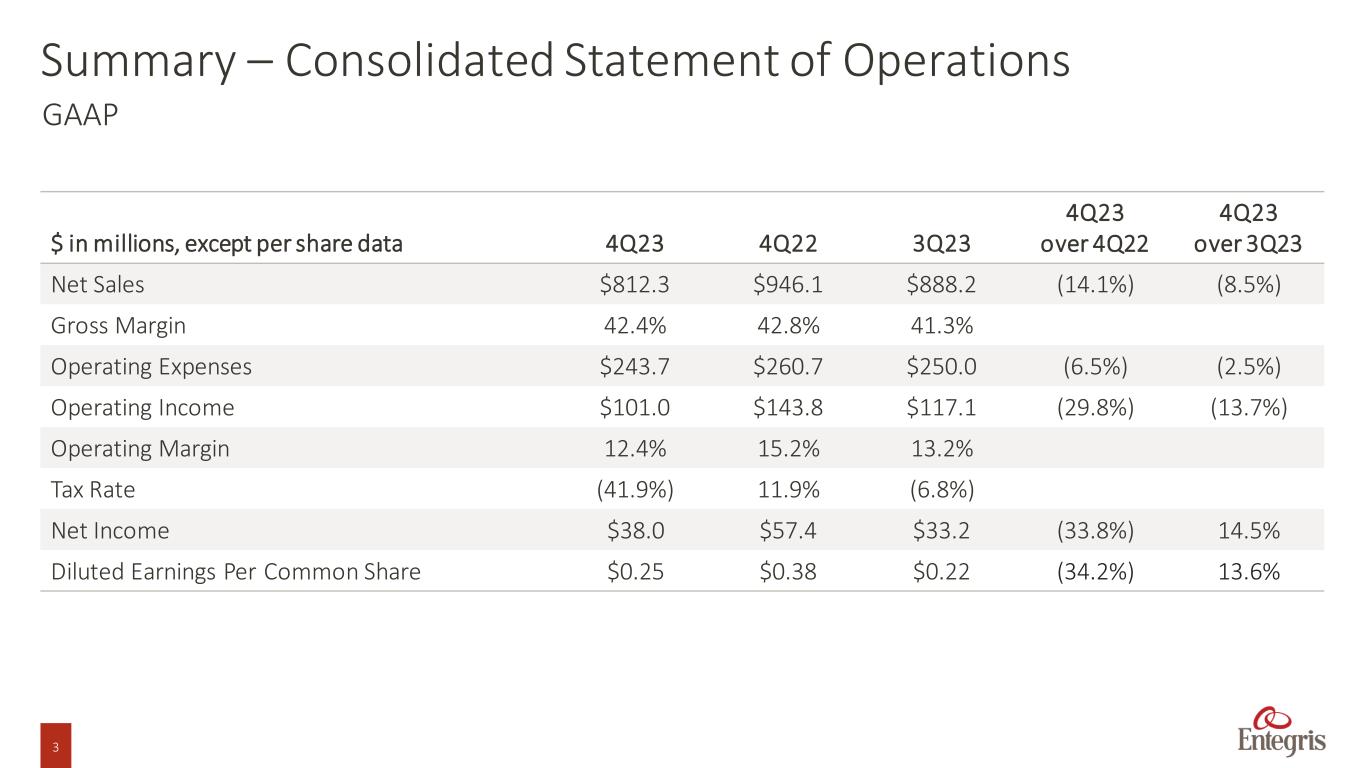
Task: Click the Gross Margin row label
Action: [x=118, y=325]
